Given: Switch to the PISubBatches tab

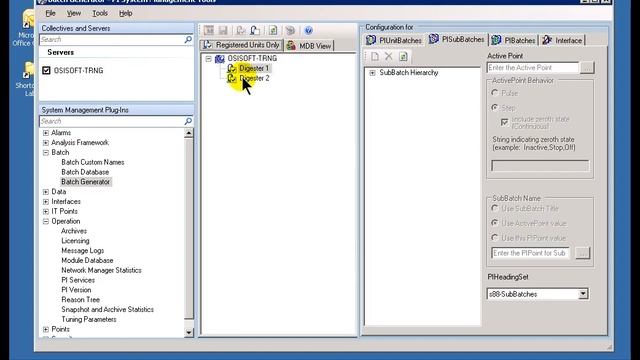Looking at the screenshot, I should (456, 39).
